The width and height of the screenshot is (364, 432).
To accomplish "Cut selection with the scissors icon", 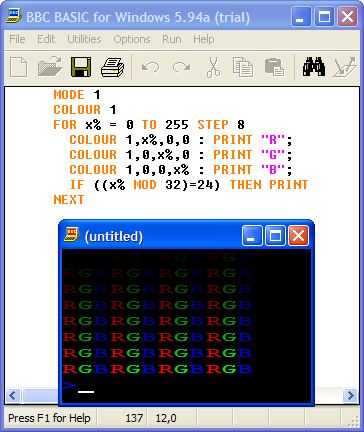I will (213, 67).
